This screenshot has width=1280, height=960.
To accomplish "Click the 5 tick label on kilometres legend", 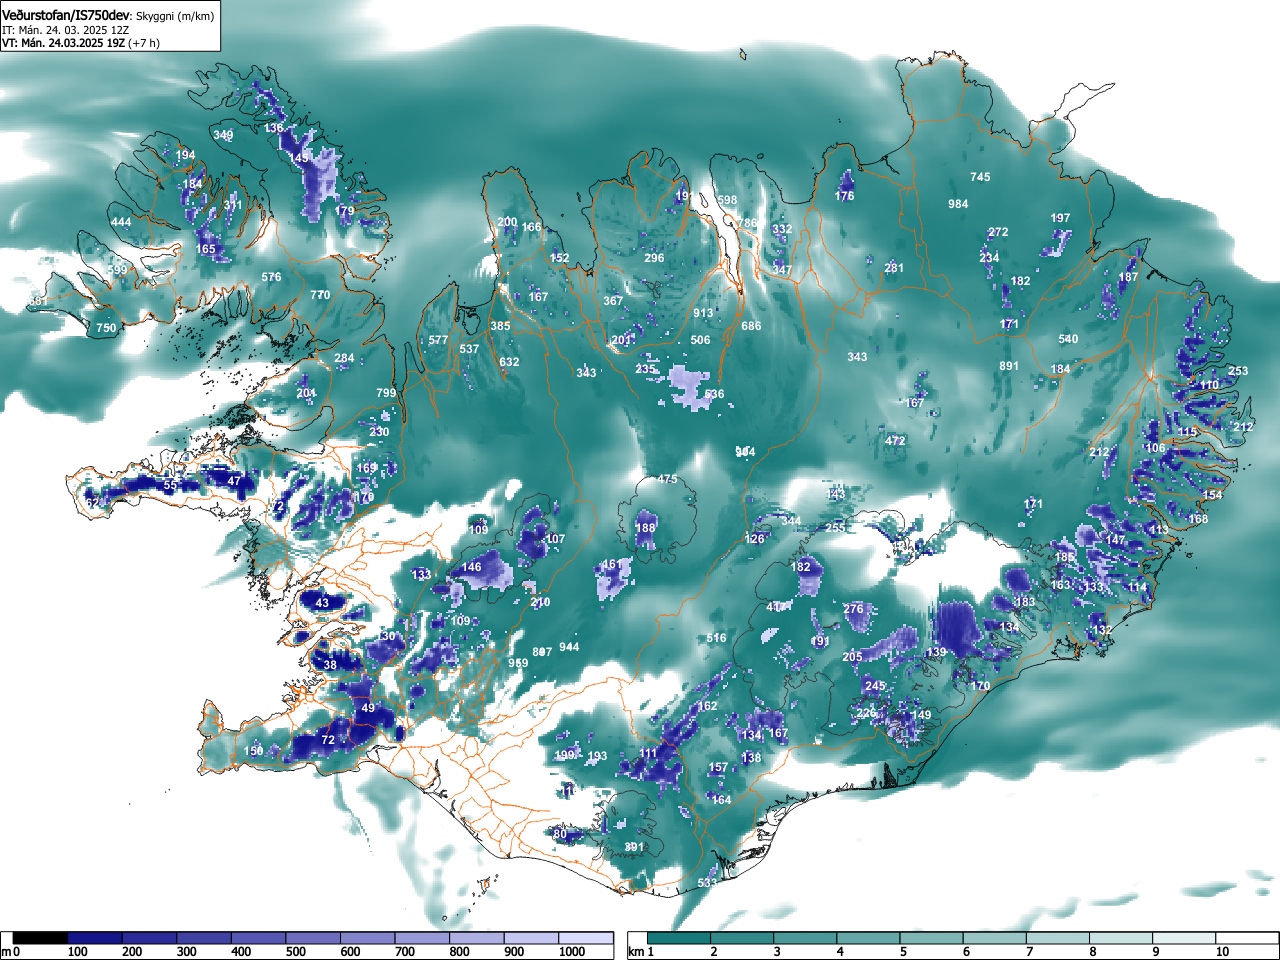I will point(903,952).
